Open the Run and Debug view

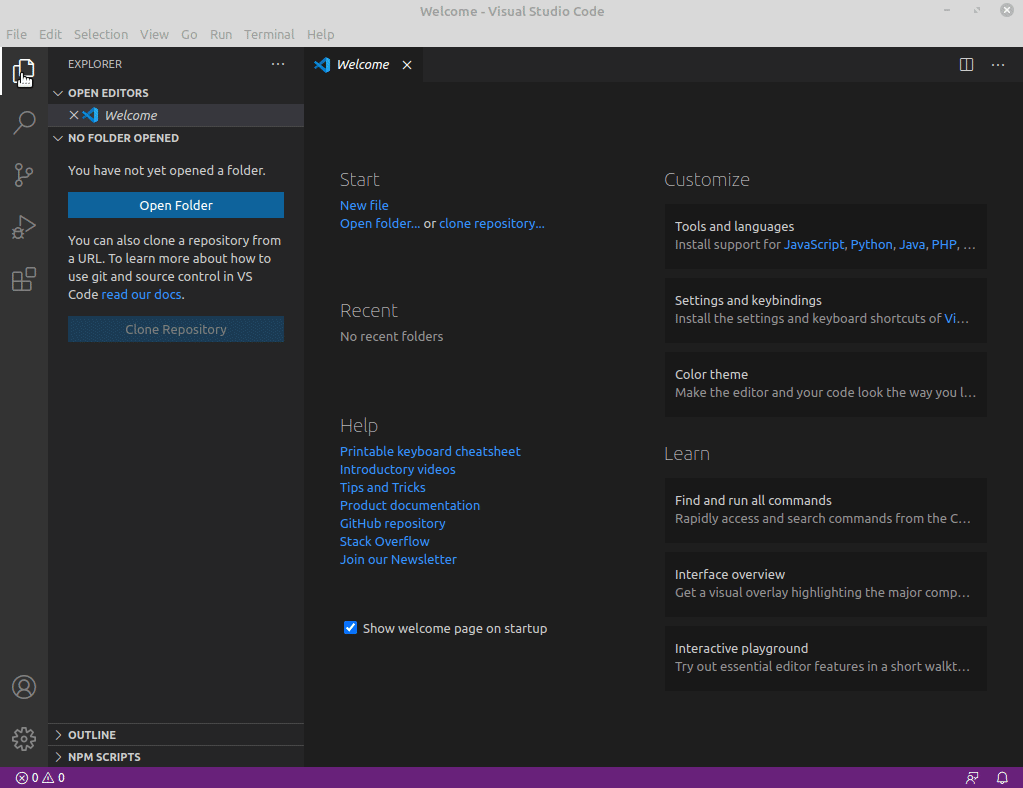[24, 228]
